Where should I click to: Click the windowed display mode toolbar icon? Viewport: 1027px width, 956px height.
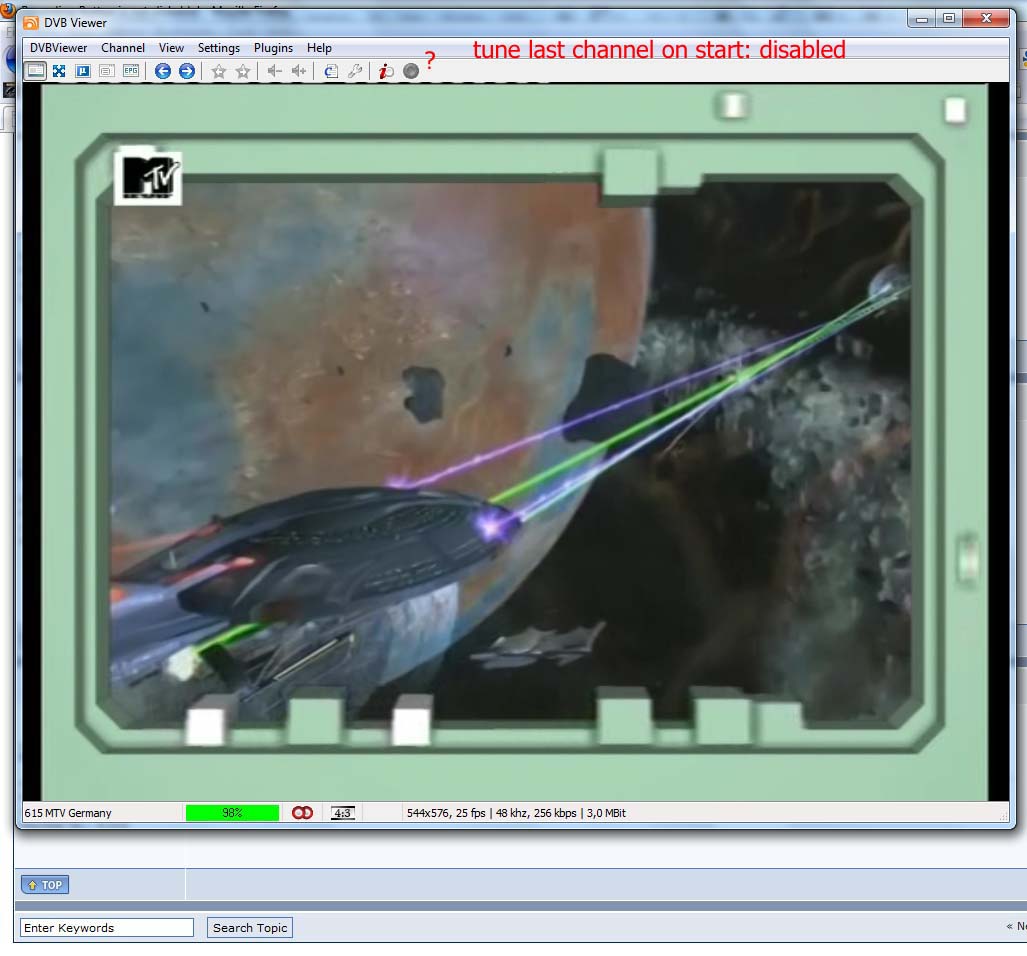point(35,71)
